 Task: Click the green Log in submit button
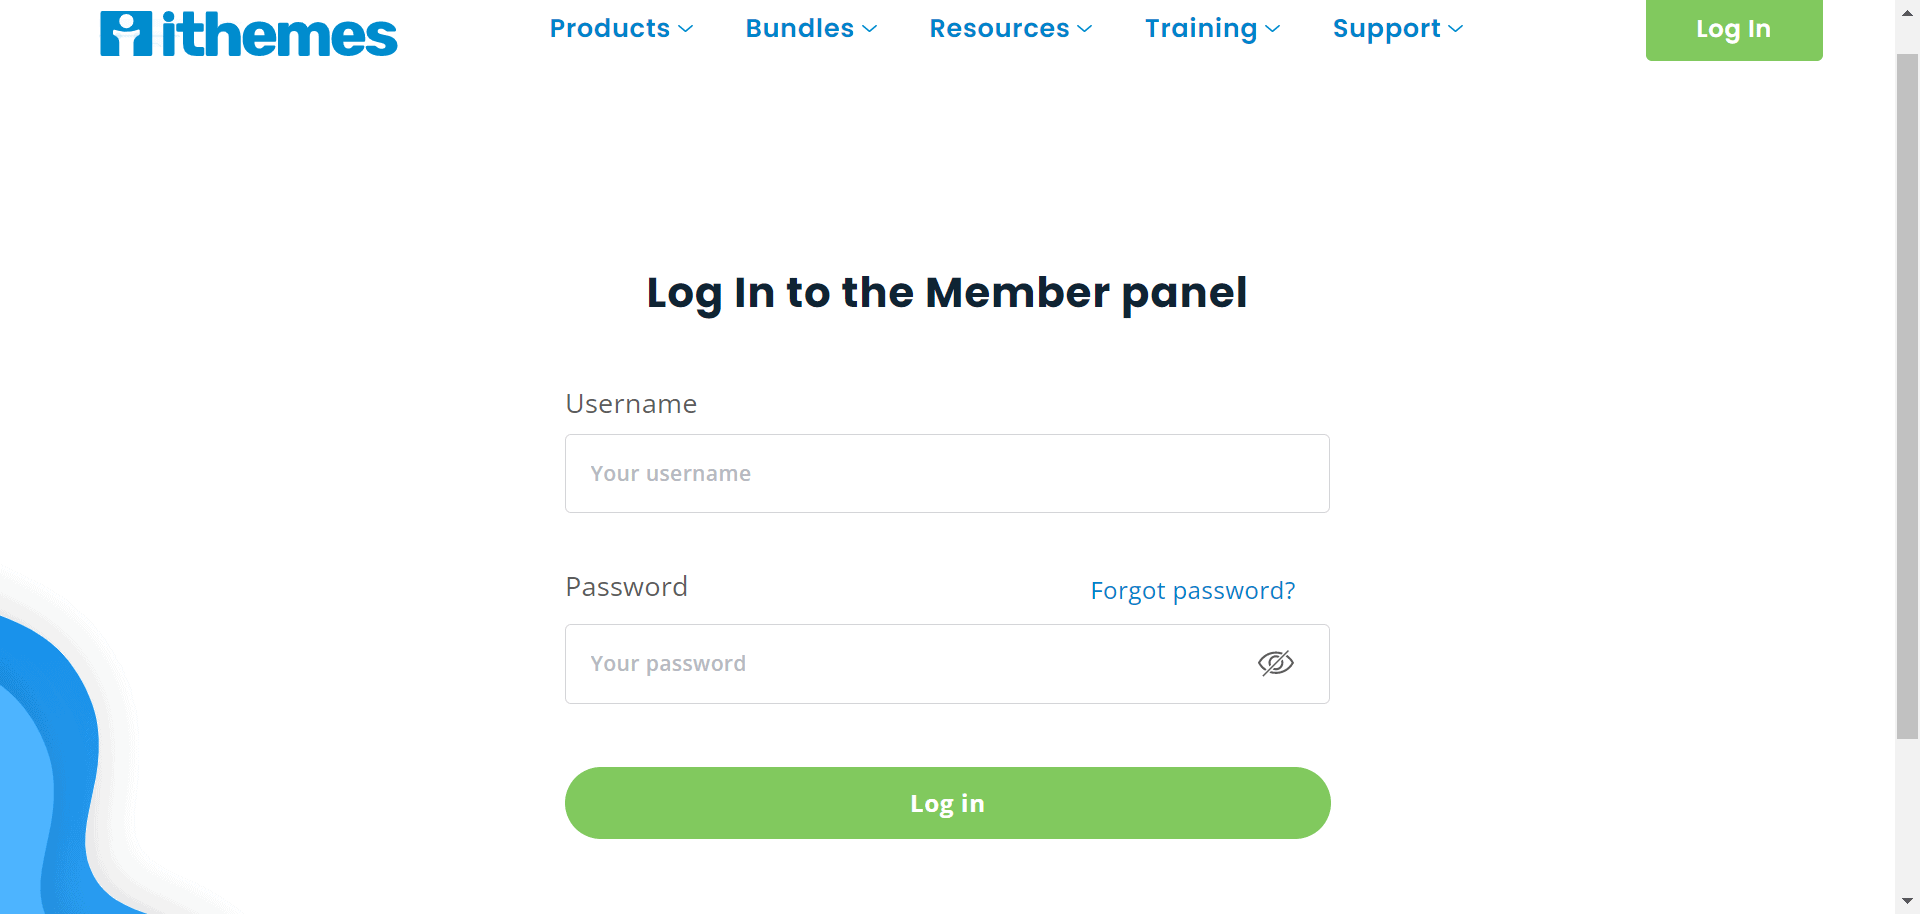pyautogui.click(x=947, y=802)
